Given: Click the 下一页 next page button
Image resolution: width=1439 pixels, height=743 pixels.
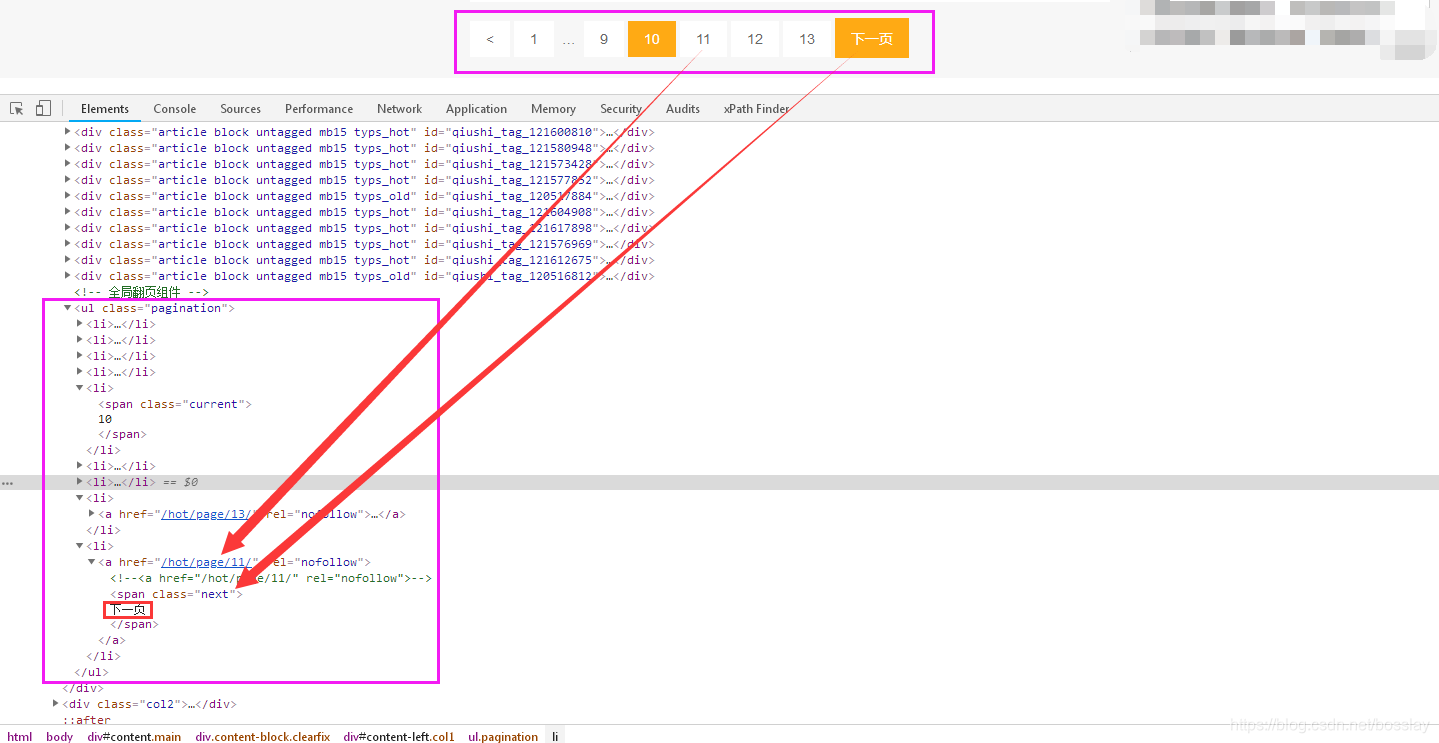Looking at the screenshot, I should [x=872, y=39].
